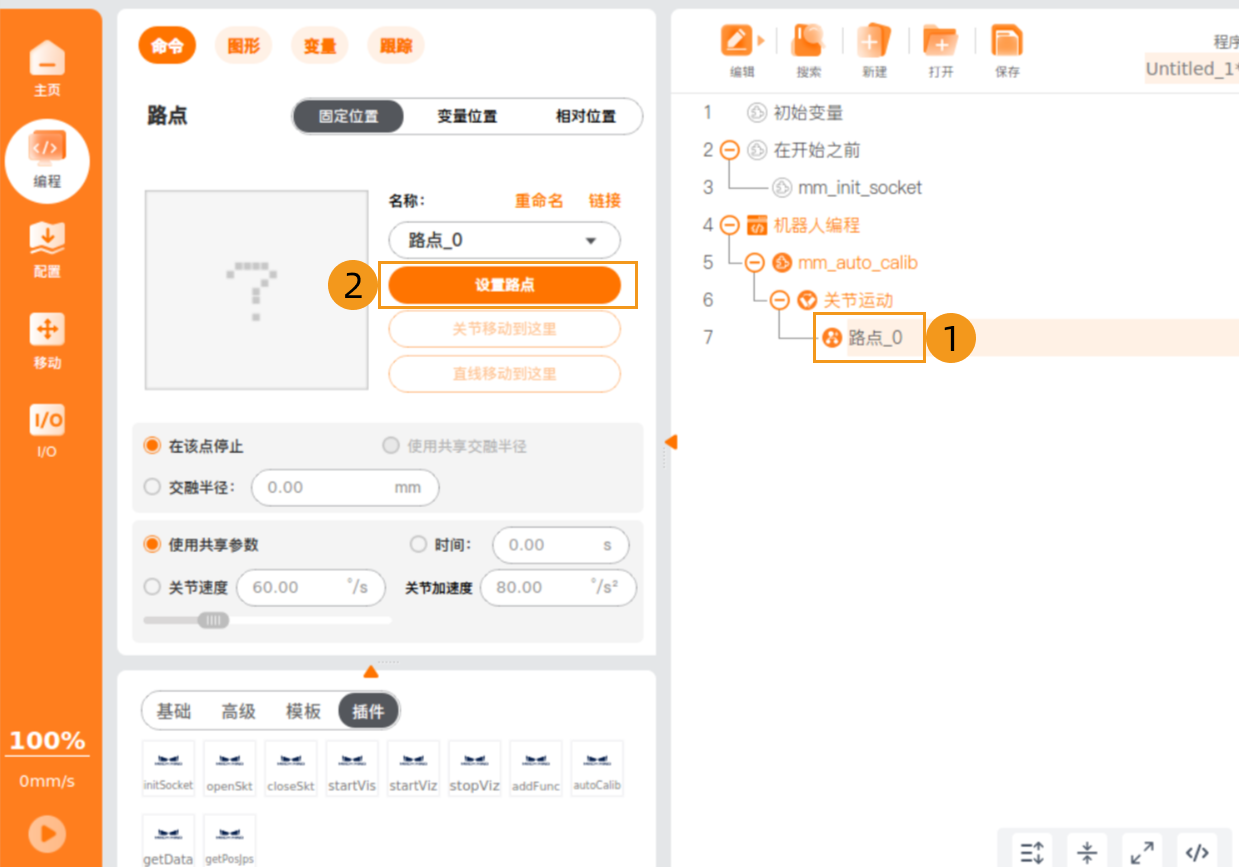The image size is (1239, 867).
Task: Click the fullscreen expand icon at bottom
Action: (1141, 852)
